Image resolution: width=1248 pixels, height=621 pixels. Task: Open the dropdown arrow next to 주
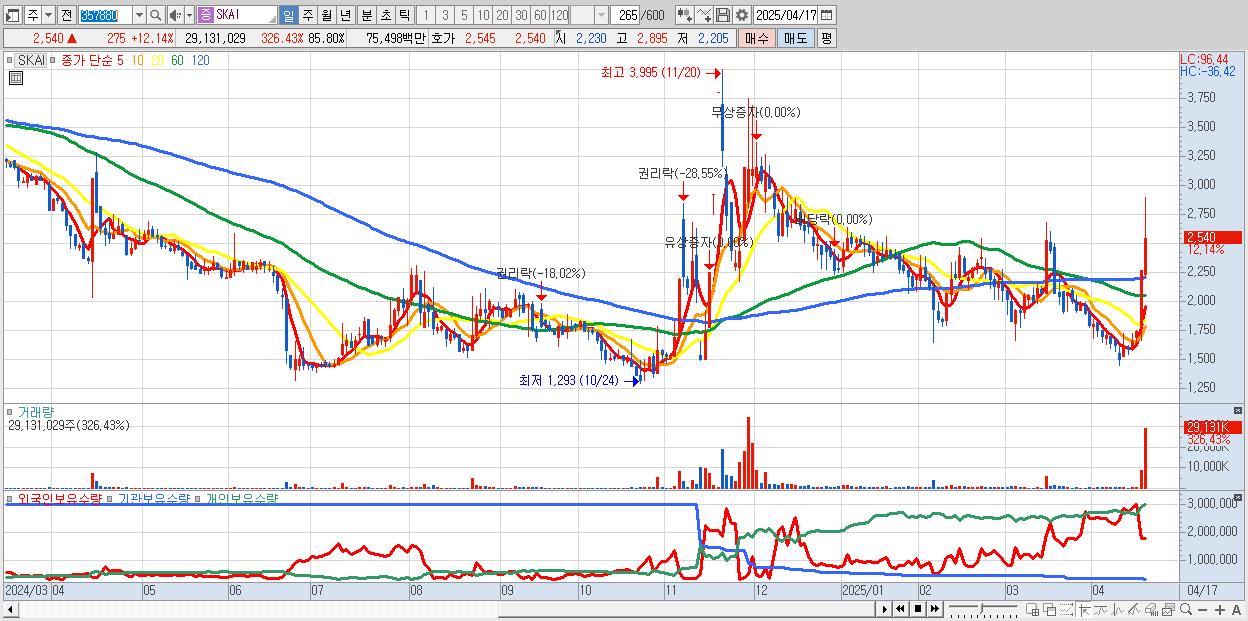(x=48, y=15)
